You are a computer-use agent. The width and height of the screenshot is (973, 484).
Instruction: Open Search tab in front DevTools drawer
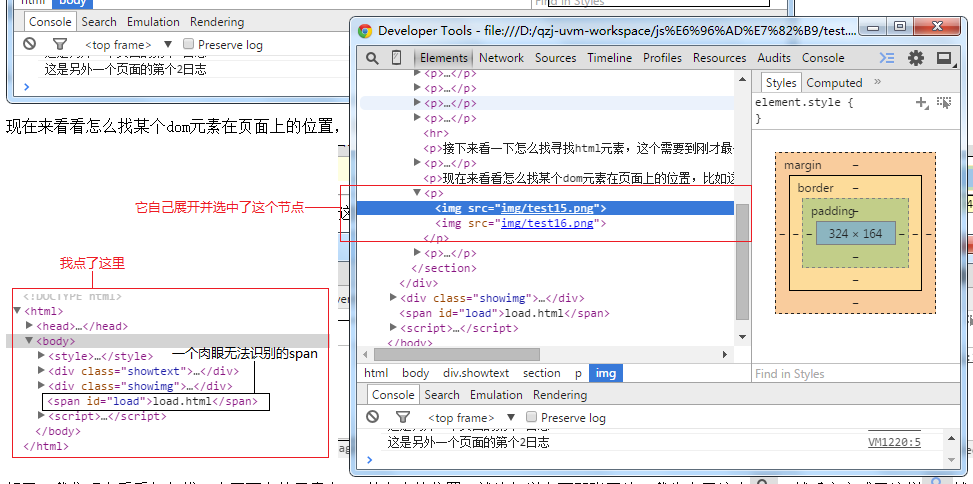(x=442, y=395)
